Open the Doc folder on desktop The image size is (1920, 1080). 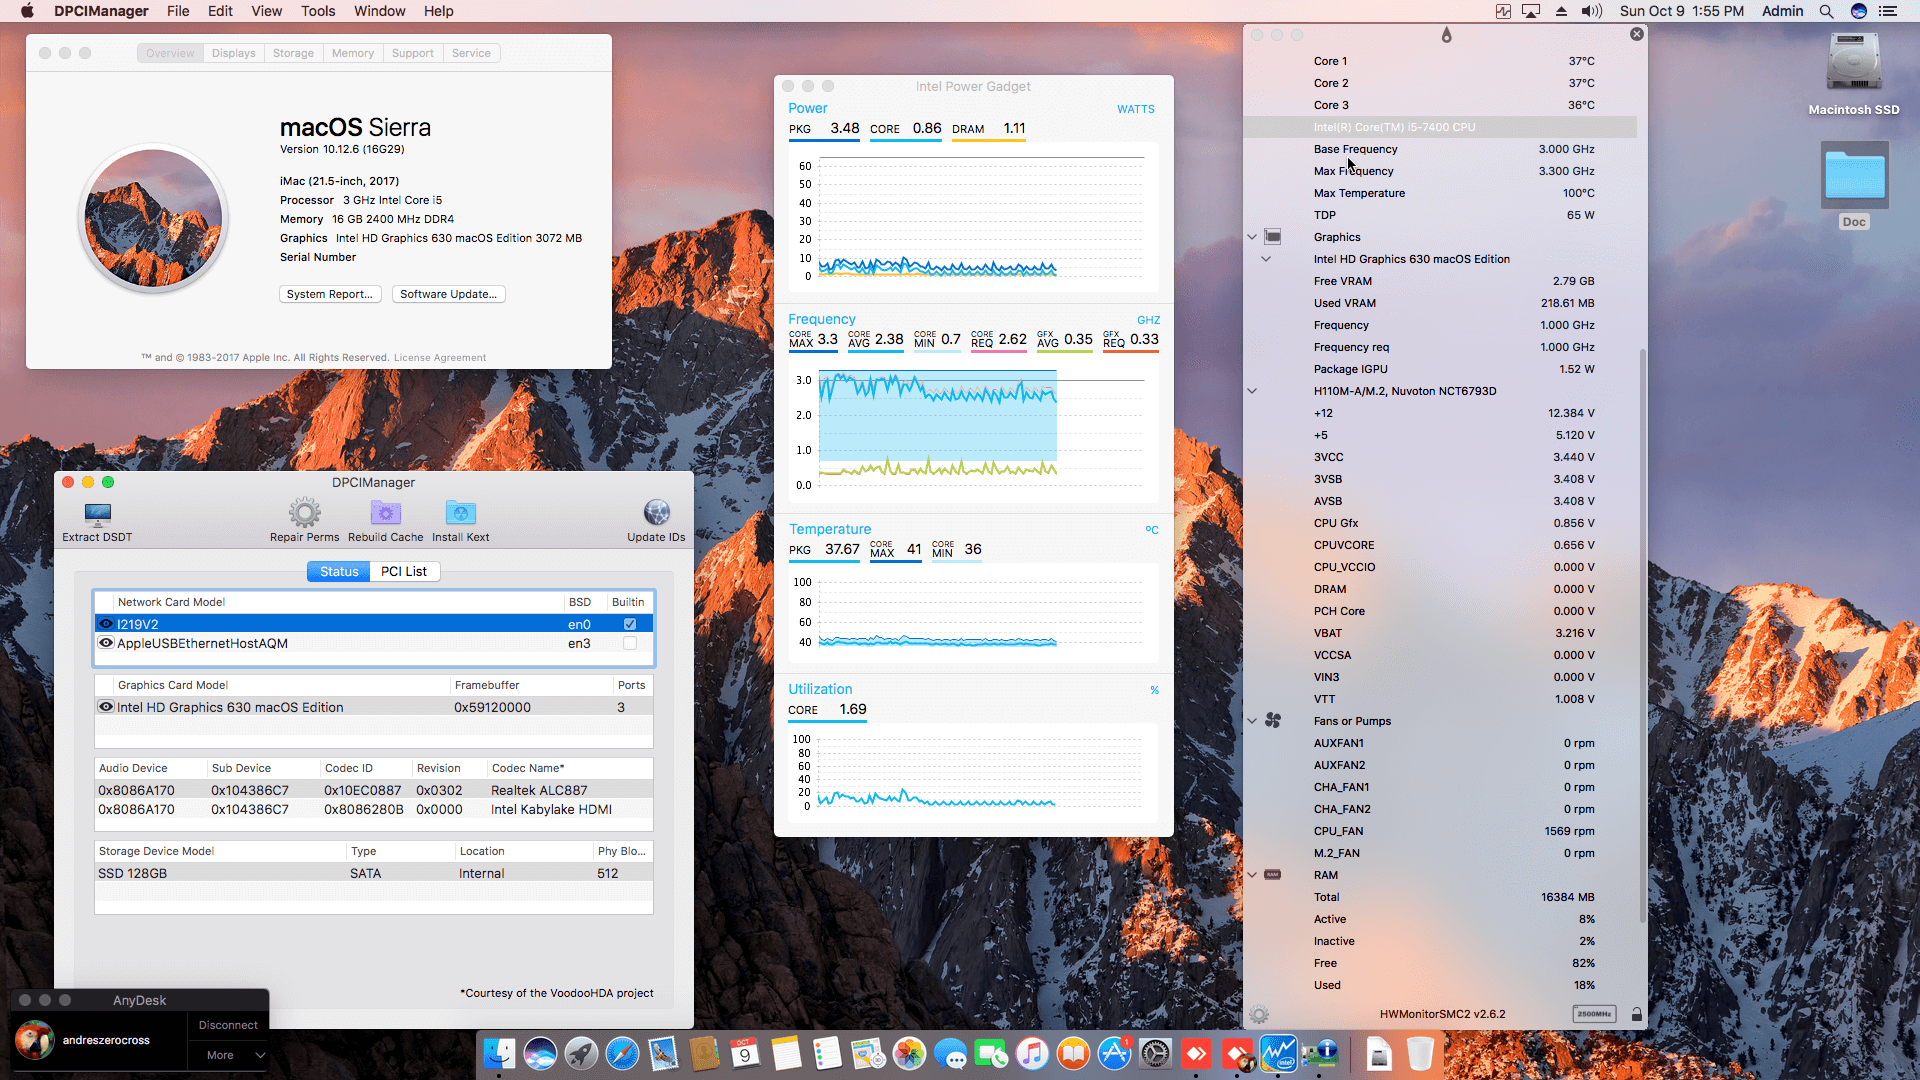pyautogui.click(x=1855, y=175)
